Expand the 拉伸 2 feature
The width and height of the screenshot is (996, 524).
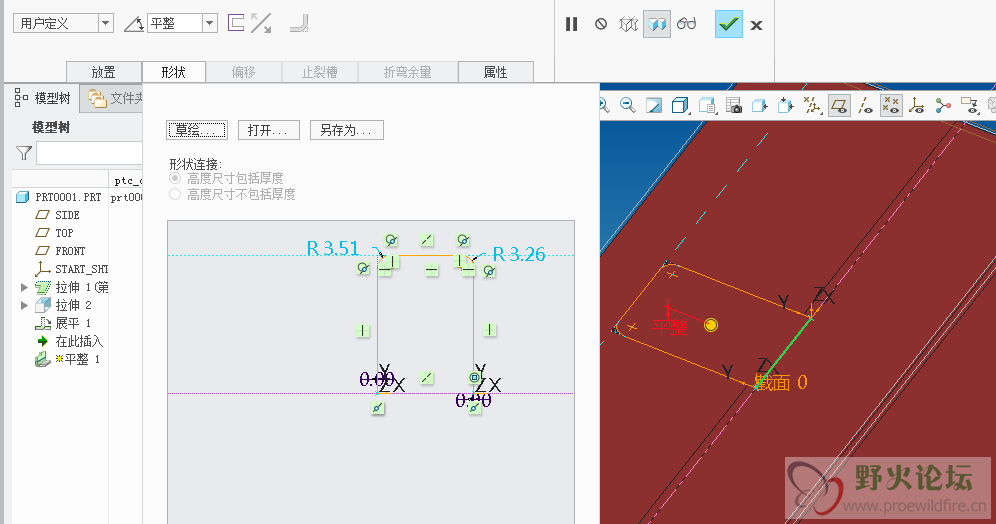click(24, 305)
